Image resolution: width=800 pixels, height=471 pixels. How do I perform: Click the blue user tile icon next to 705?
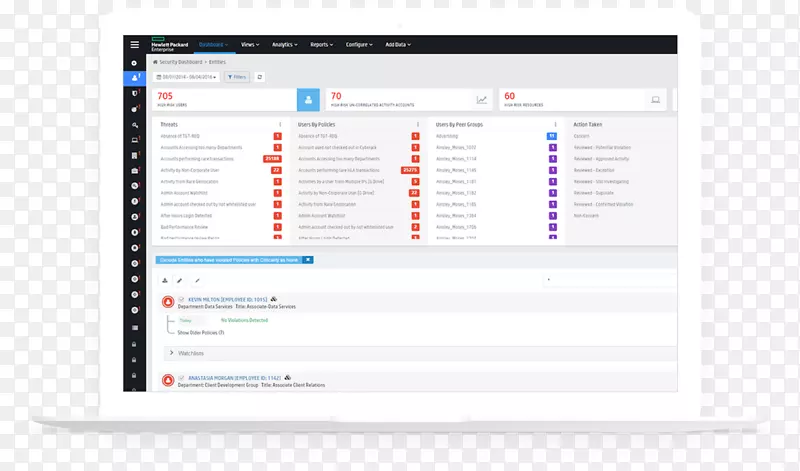point(308,100)
